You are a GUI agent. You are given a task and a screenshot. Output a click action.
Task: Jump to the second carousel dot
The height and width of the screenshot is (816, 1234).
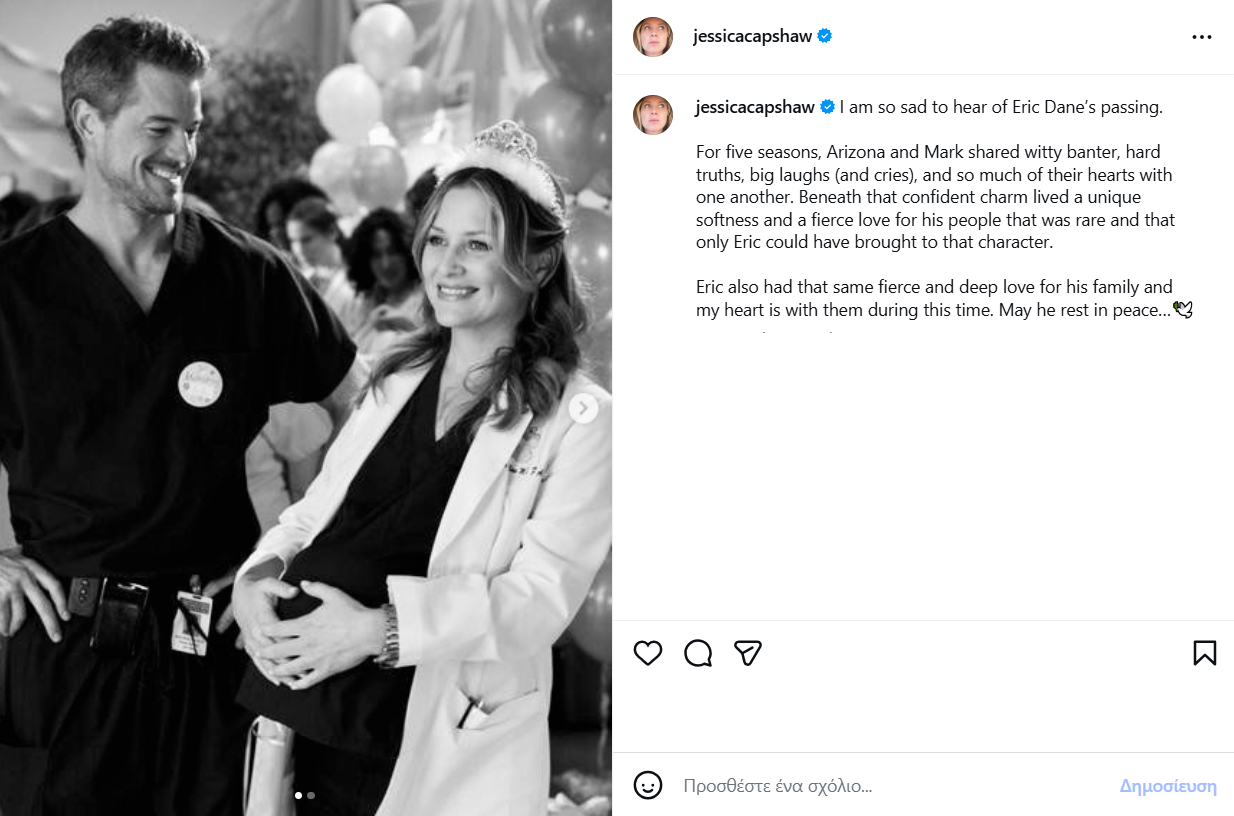(x=311, y=796)
